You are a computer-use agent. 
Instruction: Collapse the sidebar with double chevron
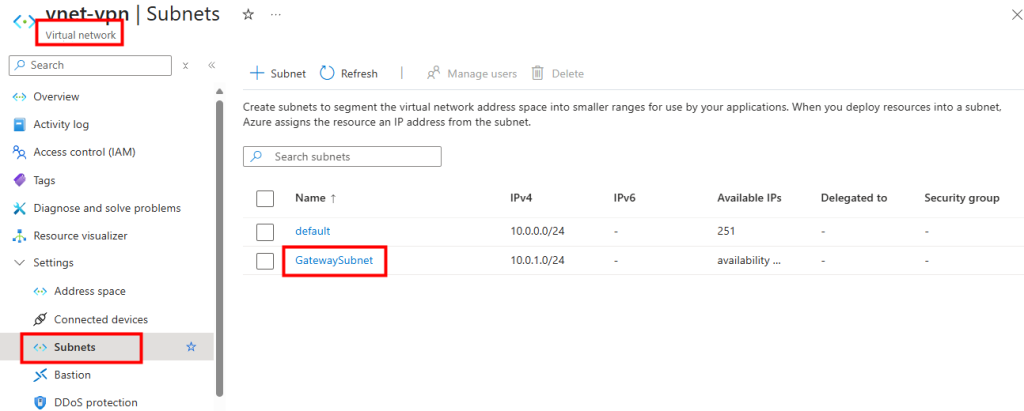pyautogui.click(x=212, y=65)
